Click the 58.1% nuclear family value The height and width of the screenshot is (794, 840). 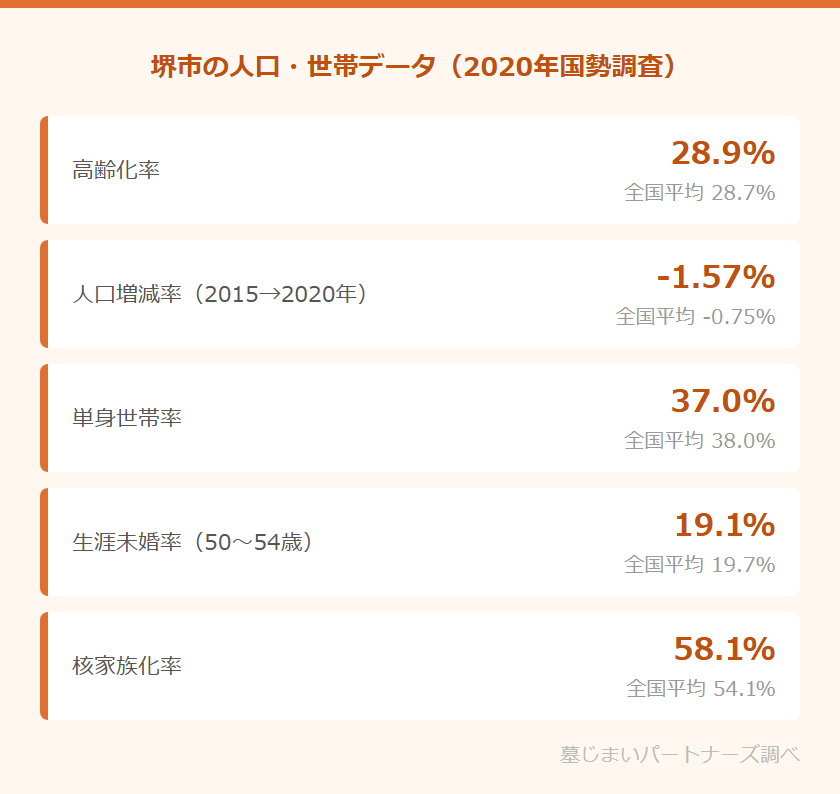pyautogui.click(x=724, y=649)
